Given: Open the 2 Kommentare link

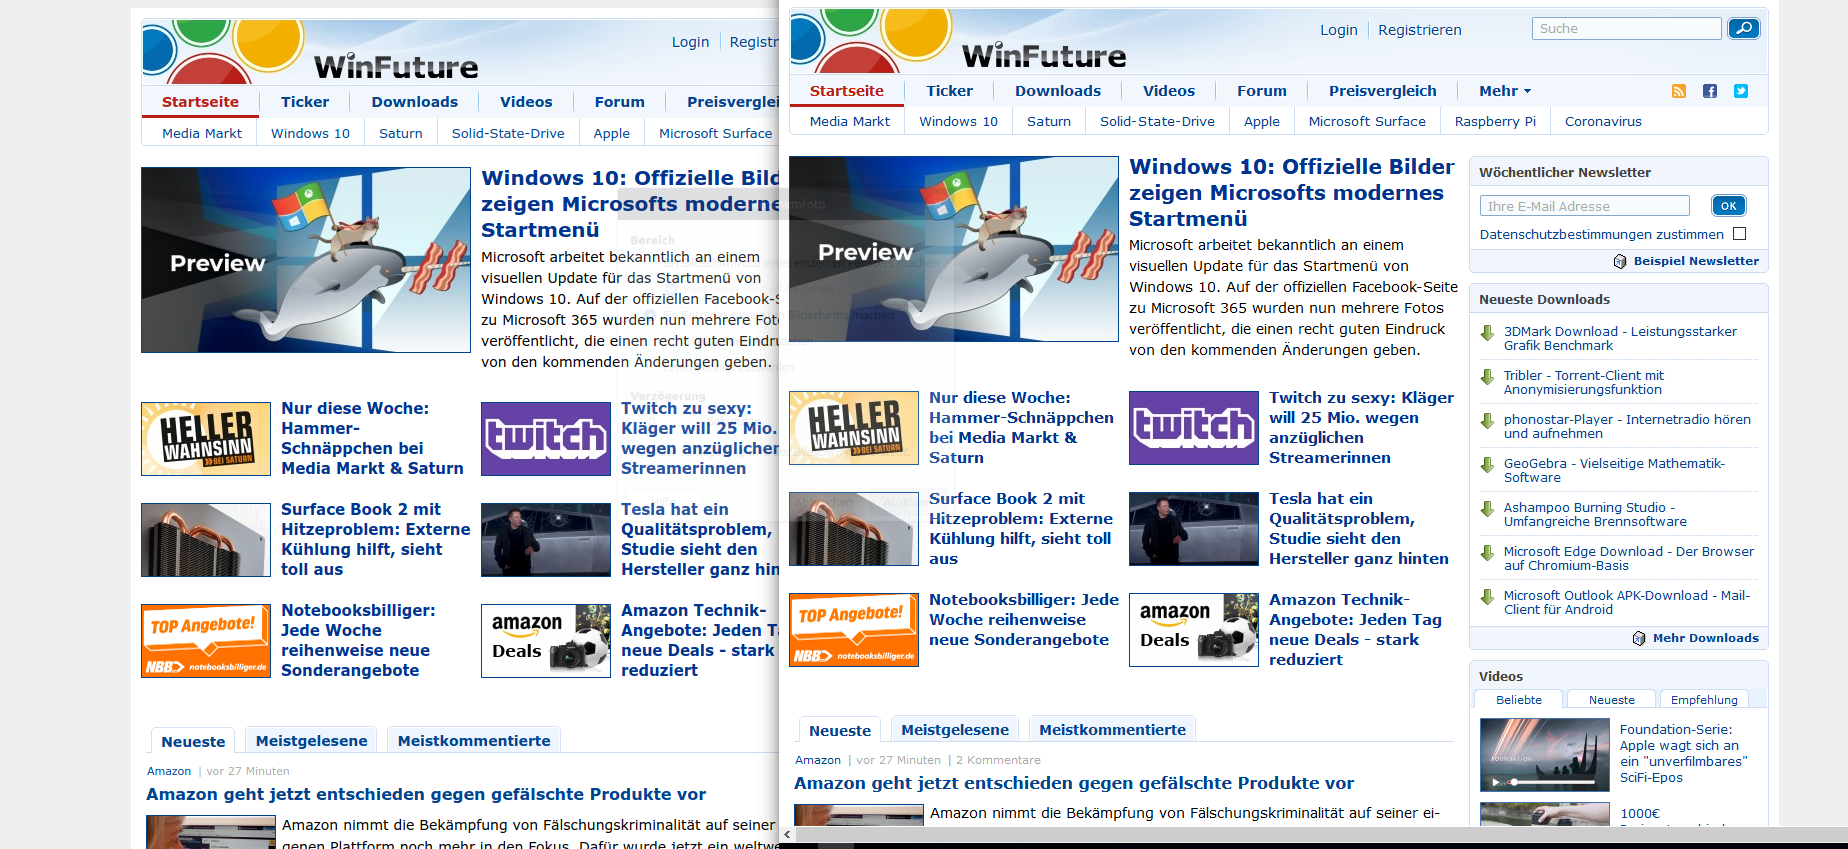Looking at the screenshot, I should 998,760.
